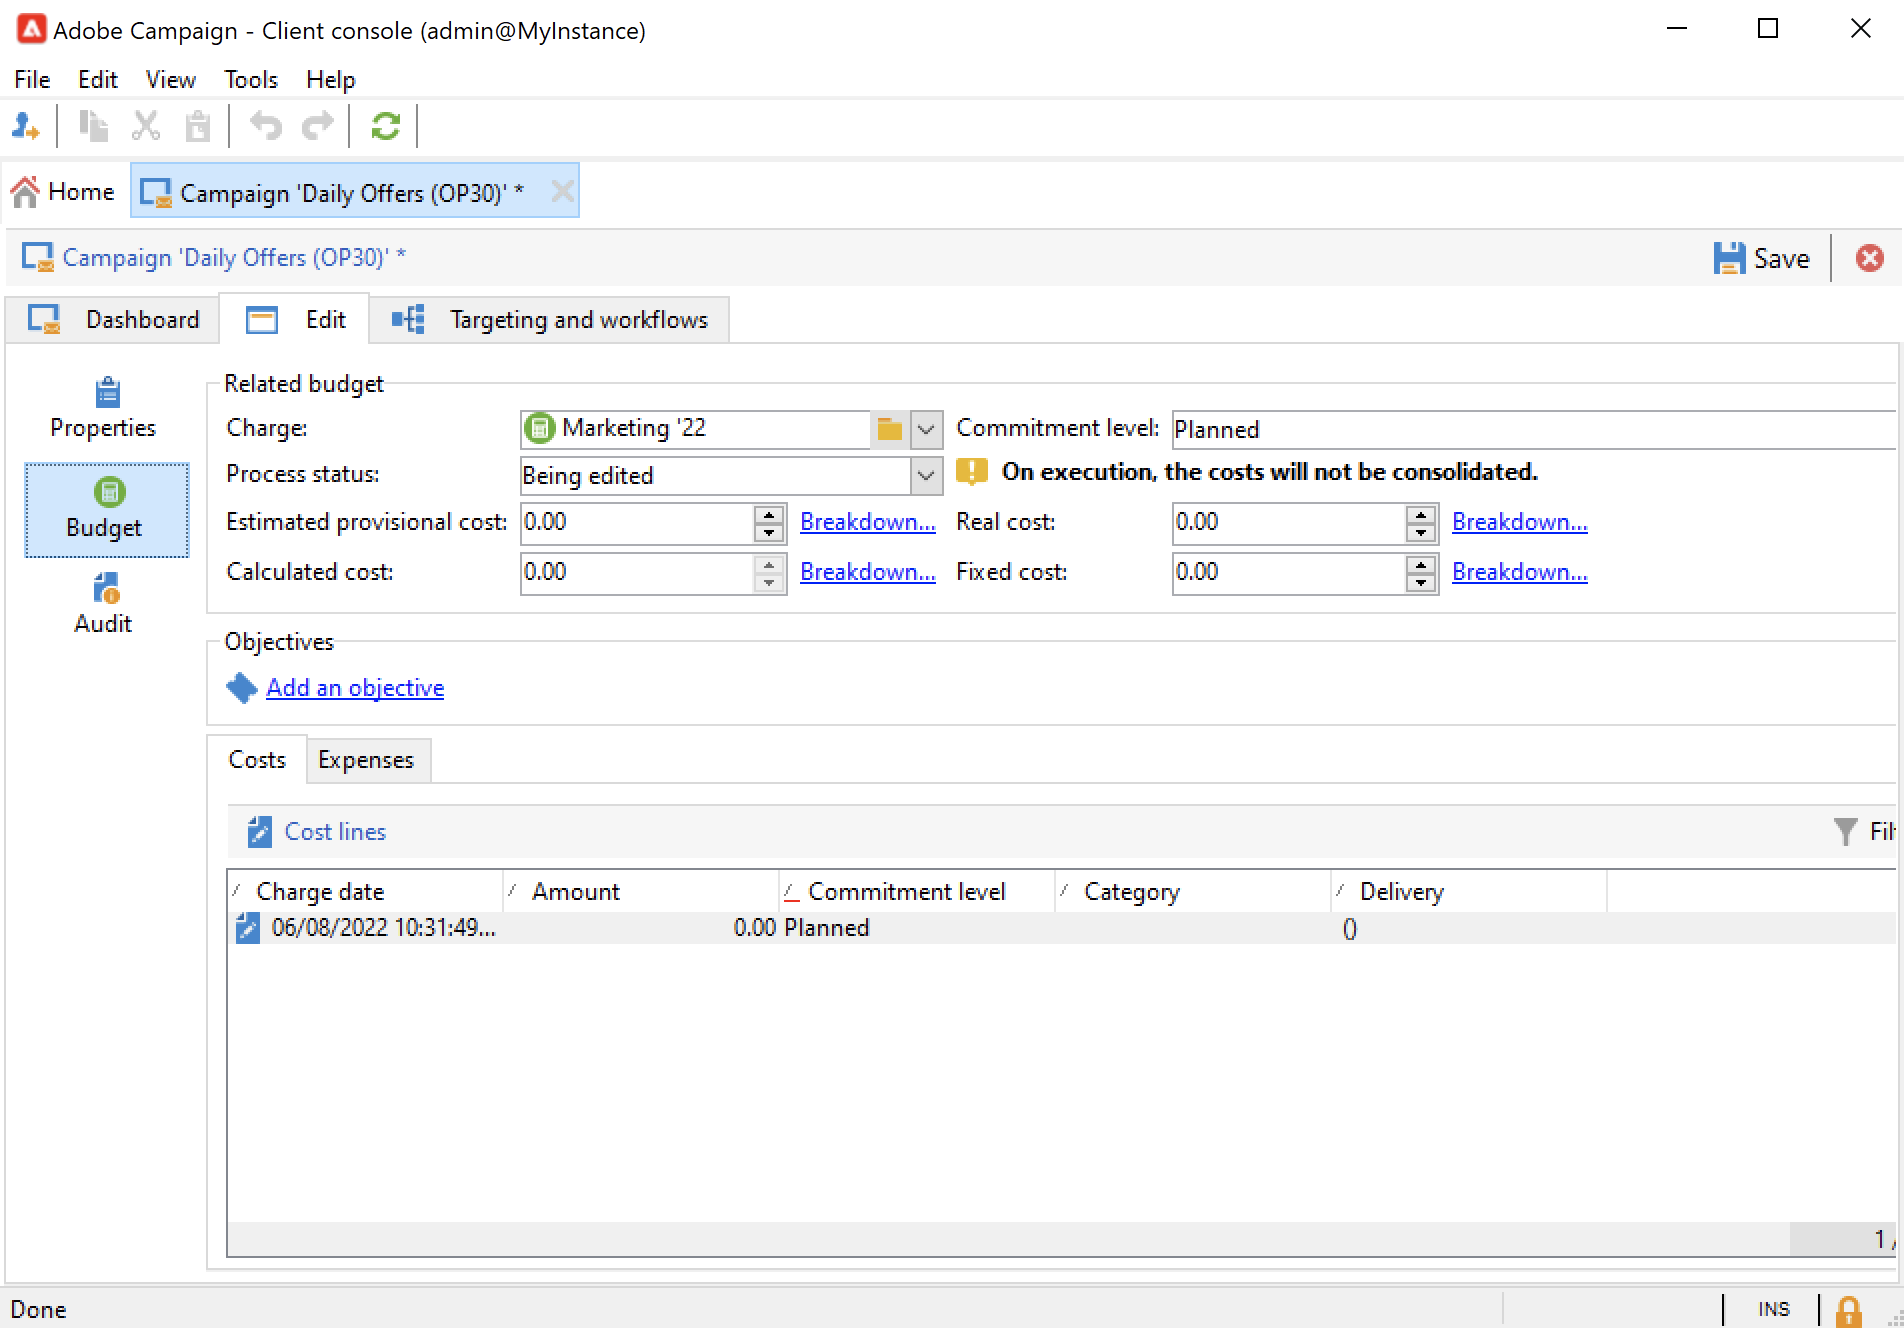Click the Fixed cost spinner arrows
Screen dimensions: 1904x1328
point(1421,572)
